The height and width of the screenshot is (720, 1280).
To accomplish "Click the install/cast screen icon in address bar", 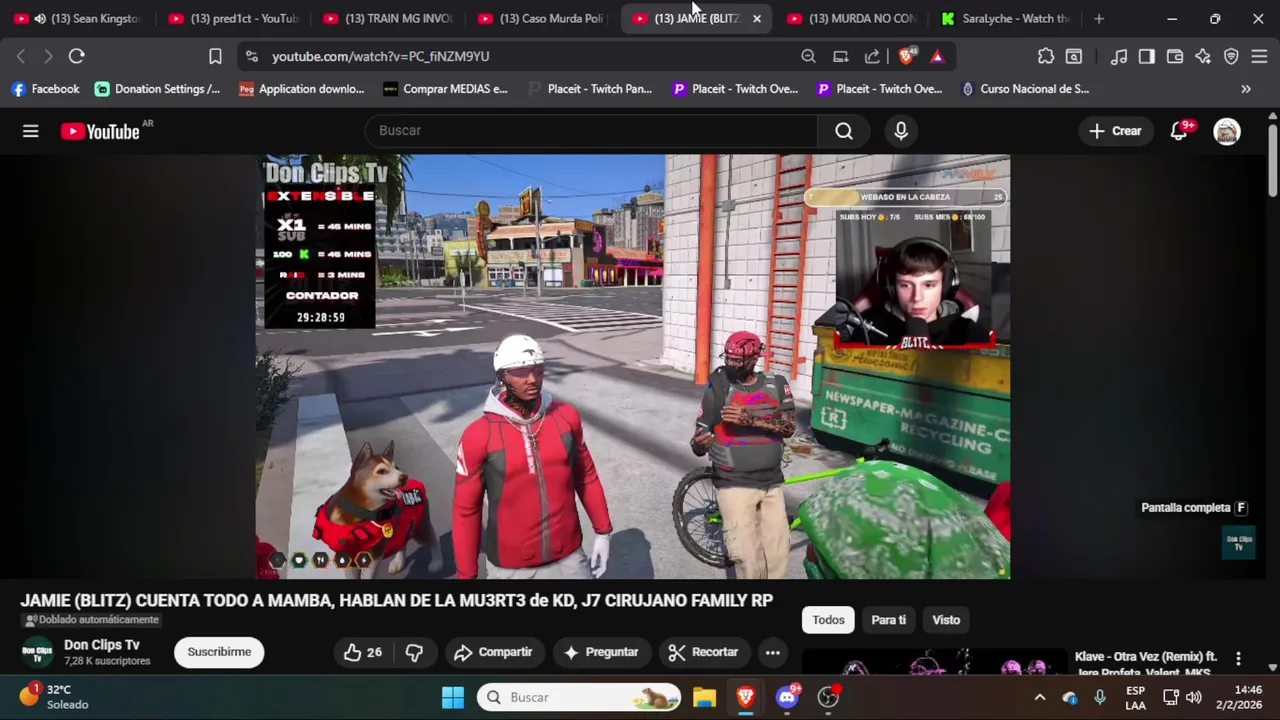I will 840,56.
